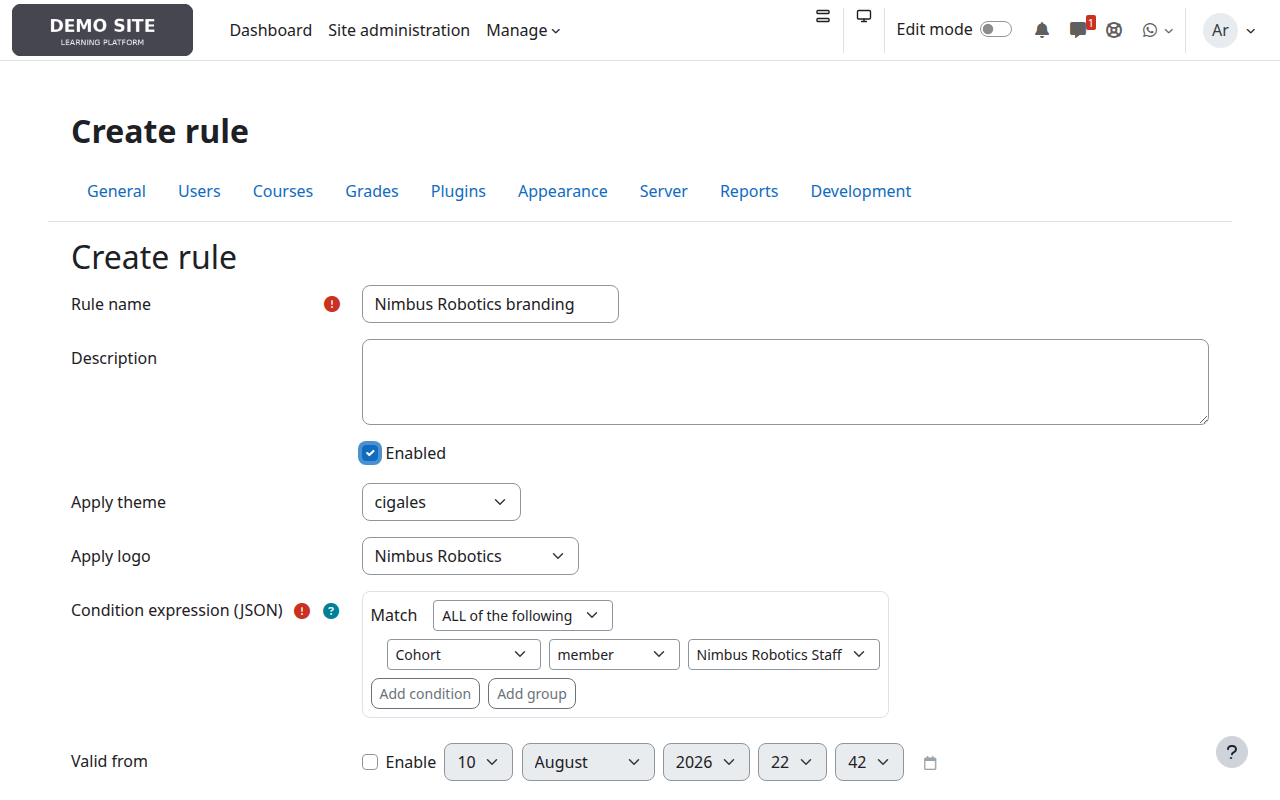Click the Condition expression required icon
The width and height of the screenshot is (1280, 800).
pyautogui.click(x=302, y=611)
